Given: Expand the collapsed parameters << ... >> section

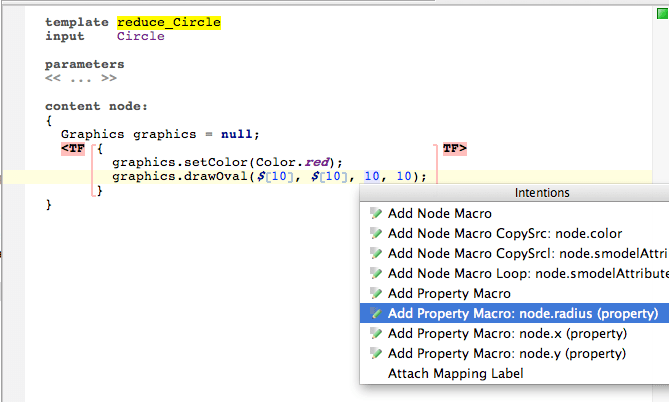Looking at the screenshot, I should [81, 78].
